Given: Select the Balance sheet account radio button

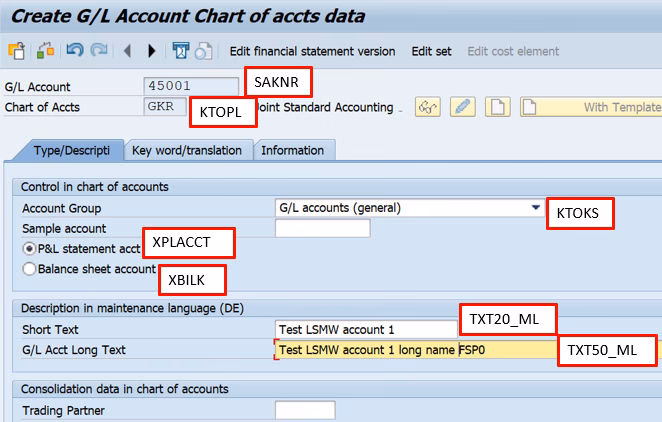Looking at the screenshot, I should point(29,269).
